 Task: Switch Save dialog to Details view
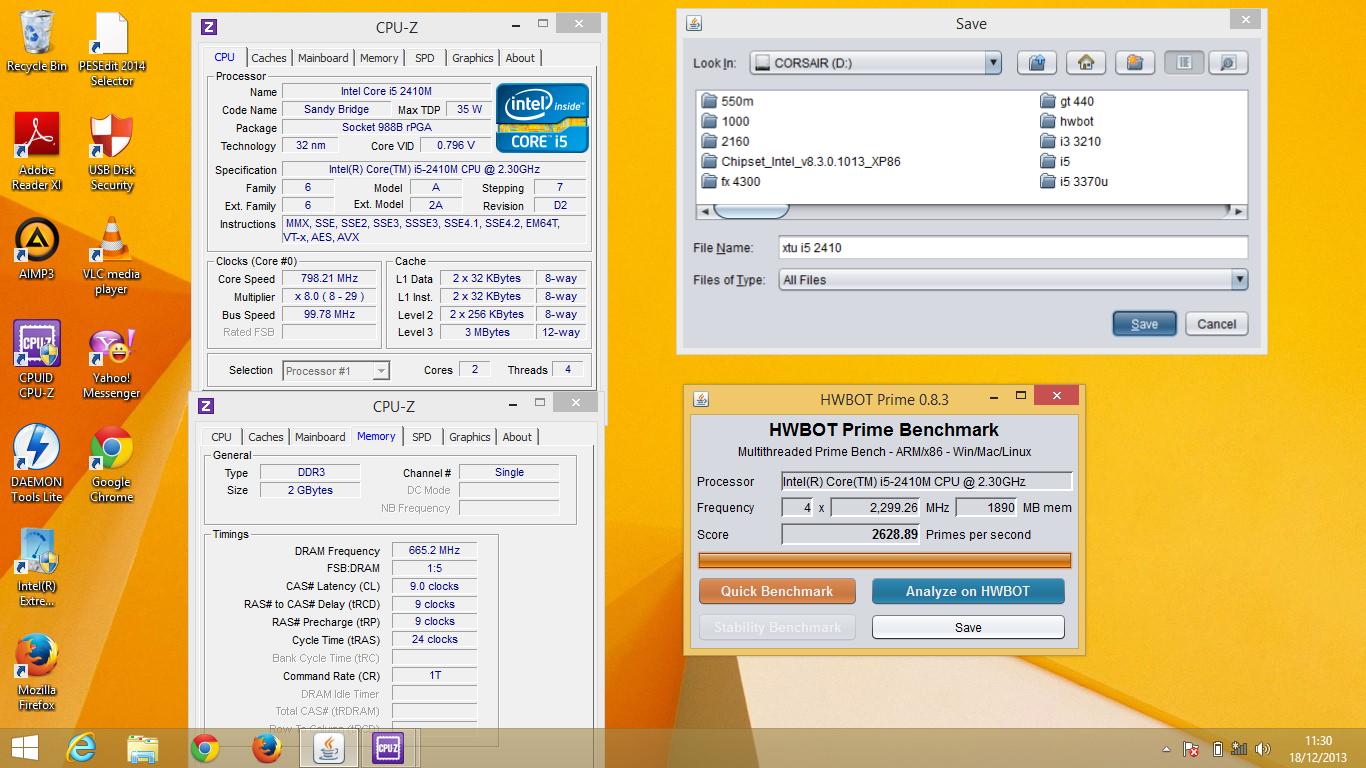1228,63
